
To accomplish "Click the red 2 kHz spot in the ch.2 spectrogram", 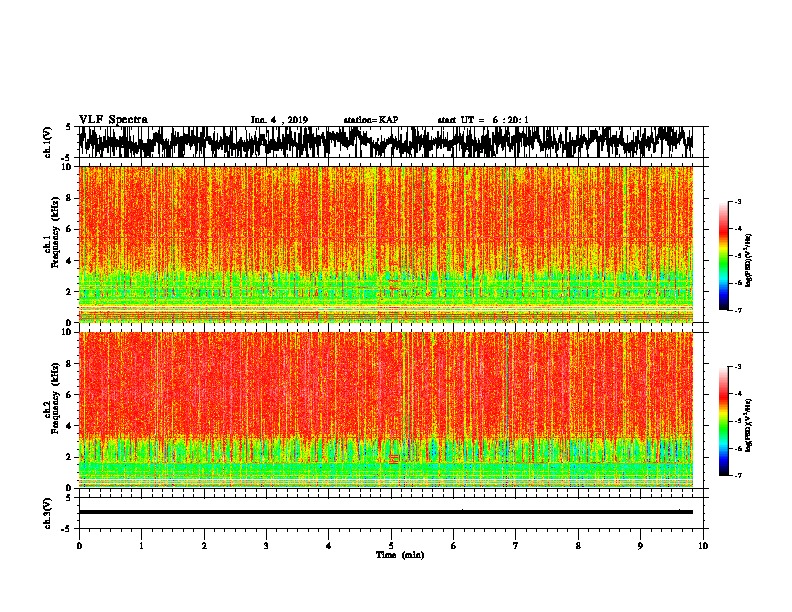I will [x=394, y=458].
